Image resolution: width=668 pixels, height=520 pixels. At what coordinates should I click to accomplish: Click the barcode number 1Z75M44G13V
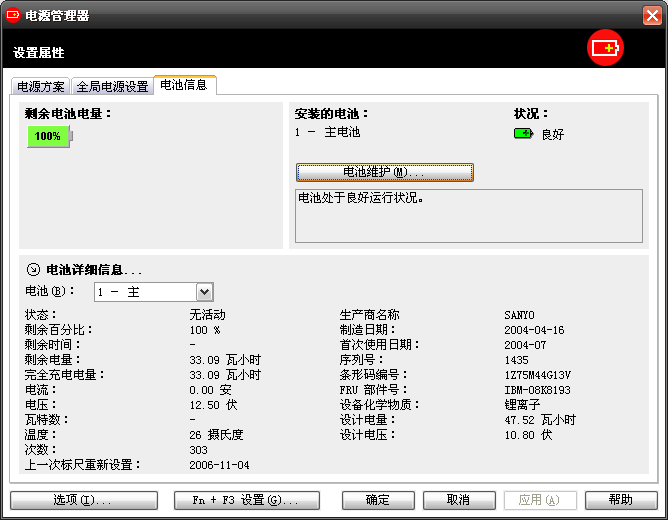(538, 375)
